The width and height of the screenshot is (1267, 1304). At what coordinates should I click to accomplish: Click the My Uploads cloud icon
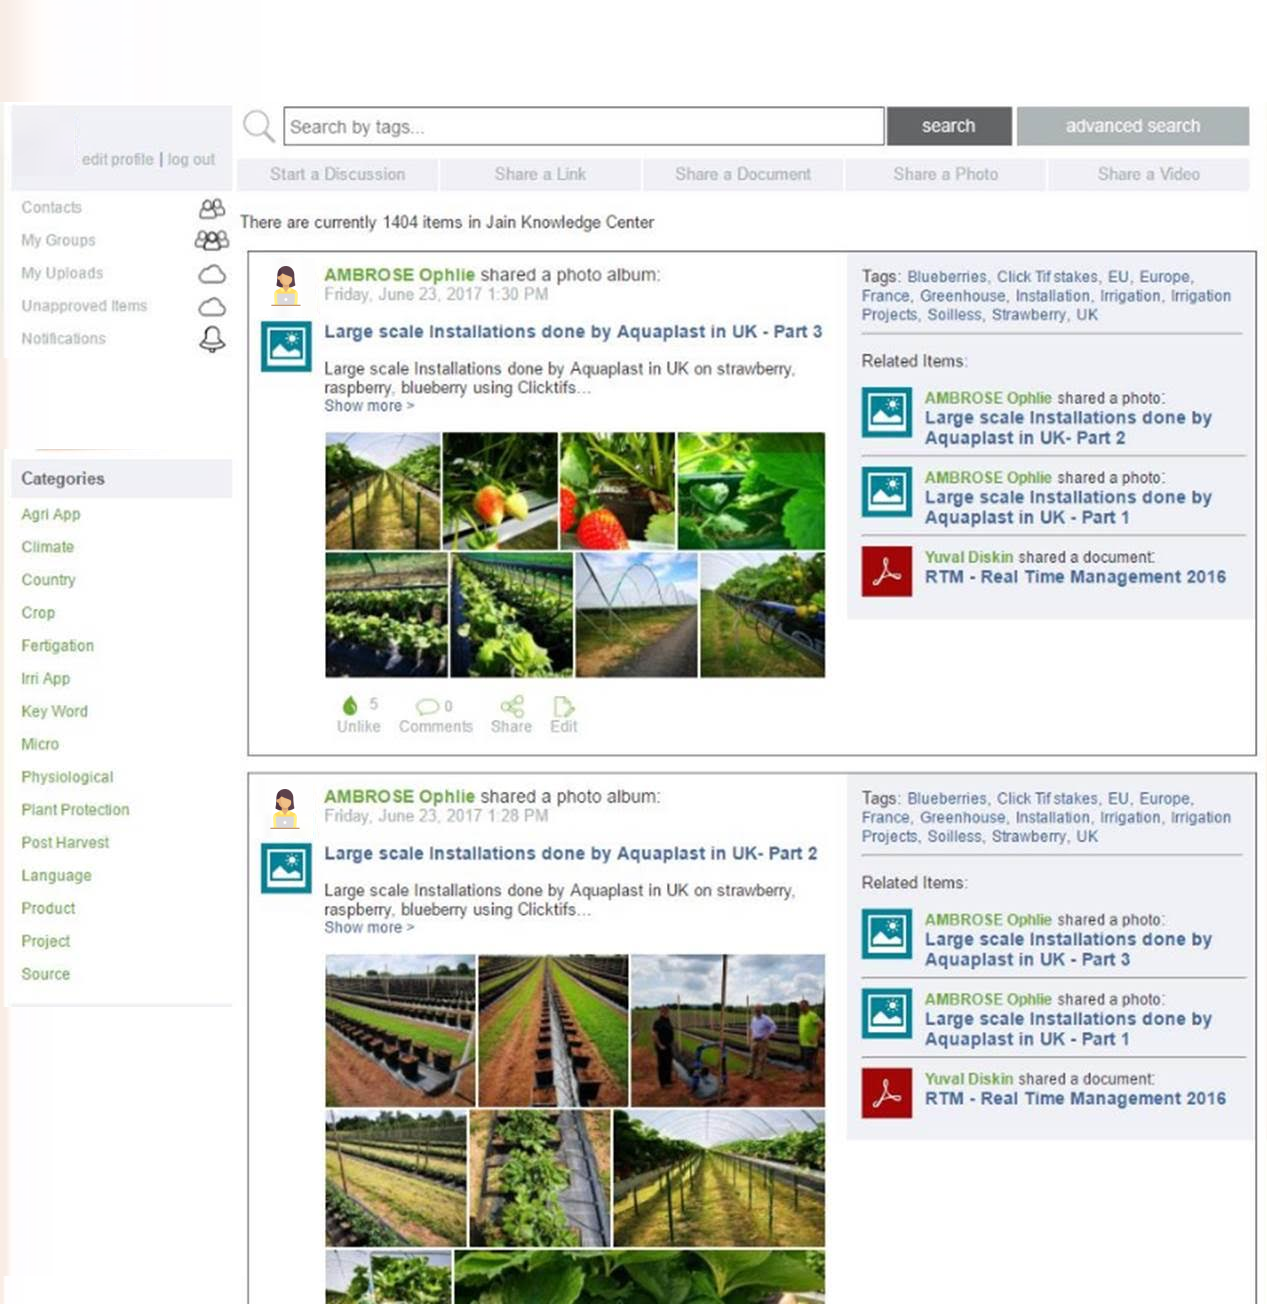(211, 274)
